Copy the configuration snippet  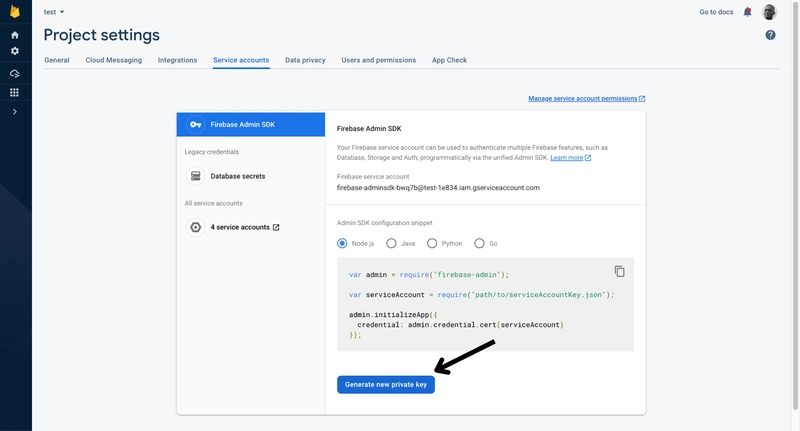[619, 271]
